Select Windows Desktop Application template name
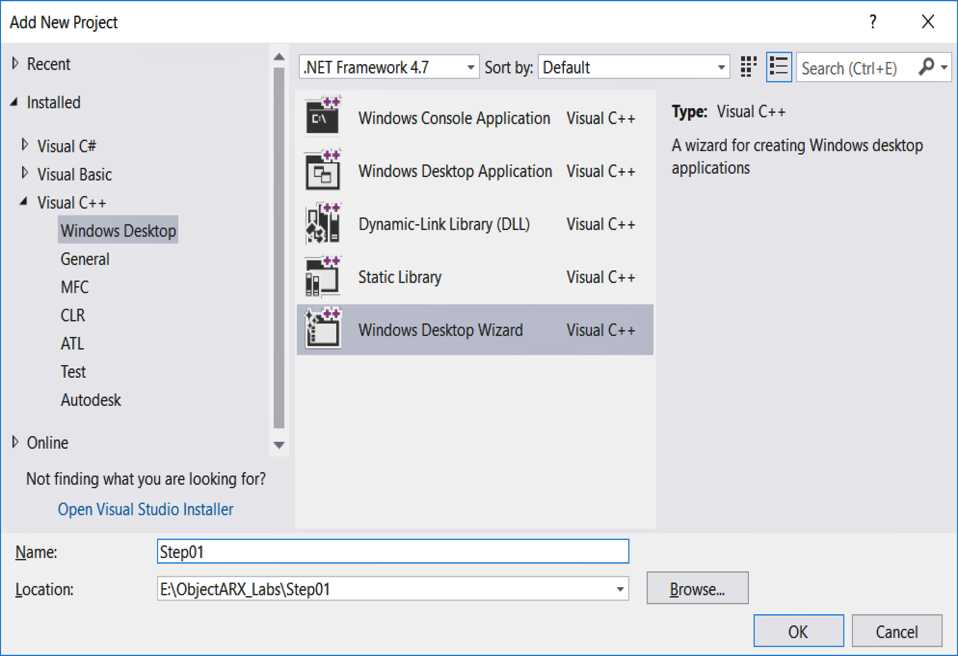This screenshot has width=958, height=656. coord(455,171)
